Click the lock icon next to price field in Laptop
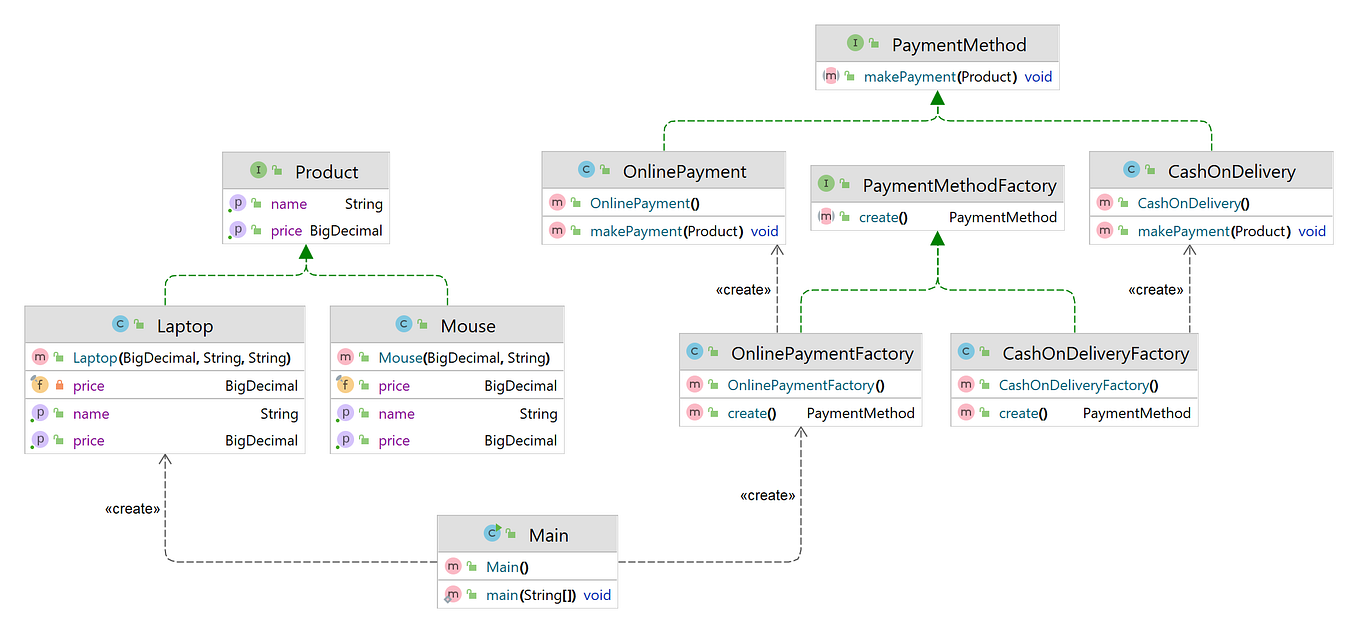Screen dimensions: 1358x633 [57, 385]
